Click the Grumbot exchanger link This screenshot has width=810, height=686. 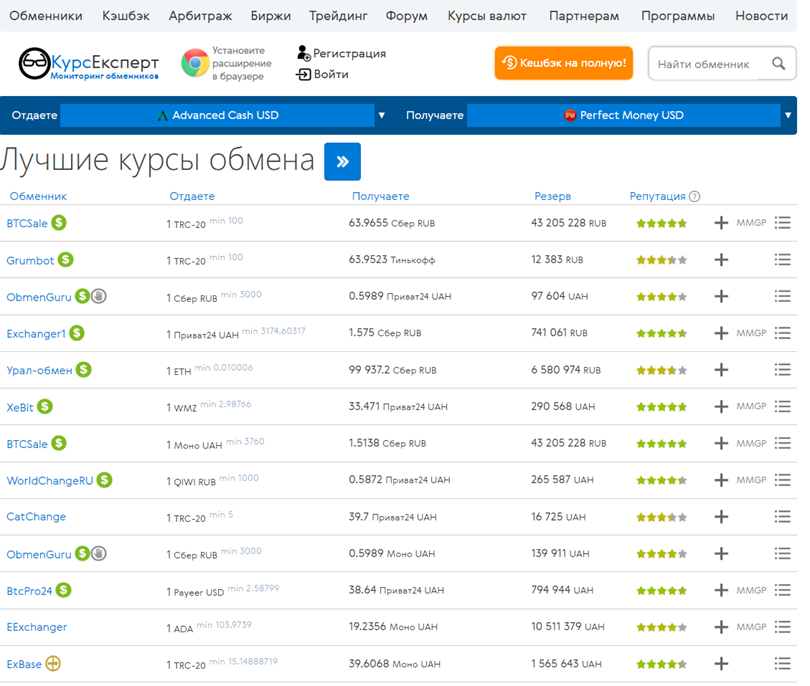(x=30, y=260)
